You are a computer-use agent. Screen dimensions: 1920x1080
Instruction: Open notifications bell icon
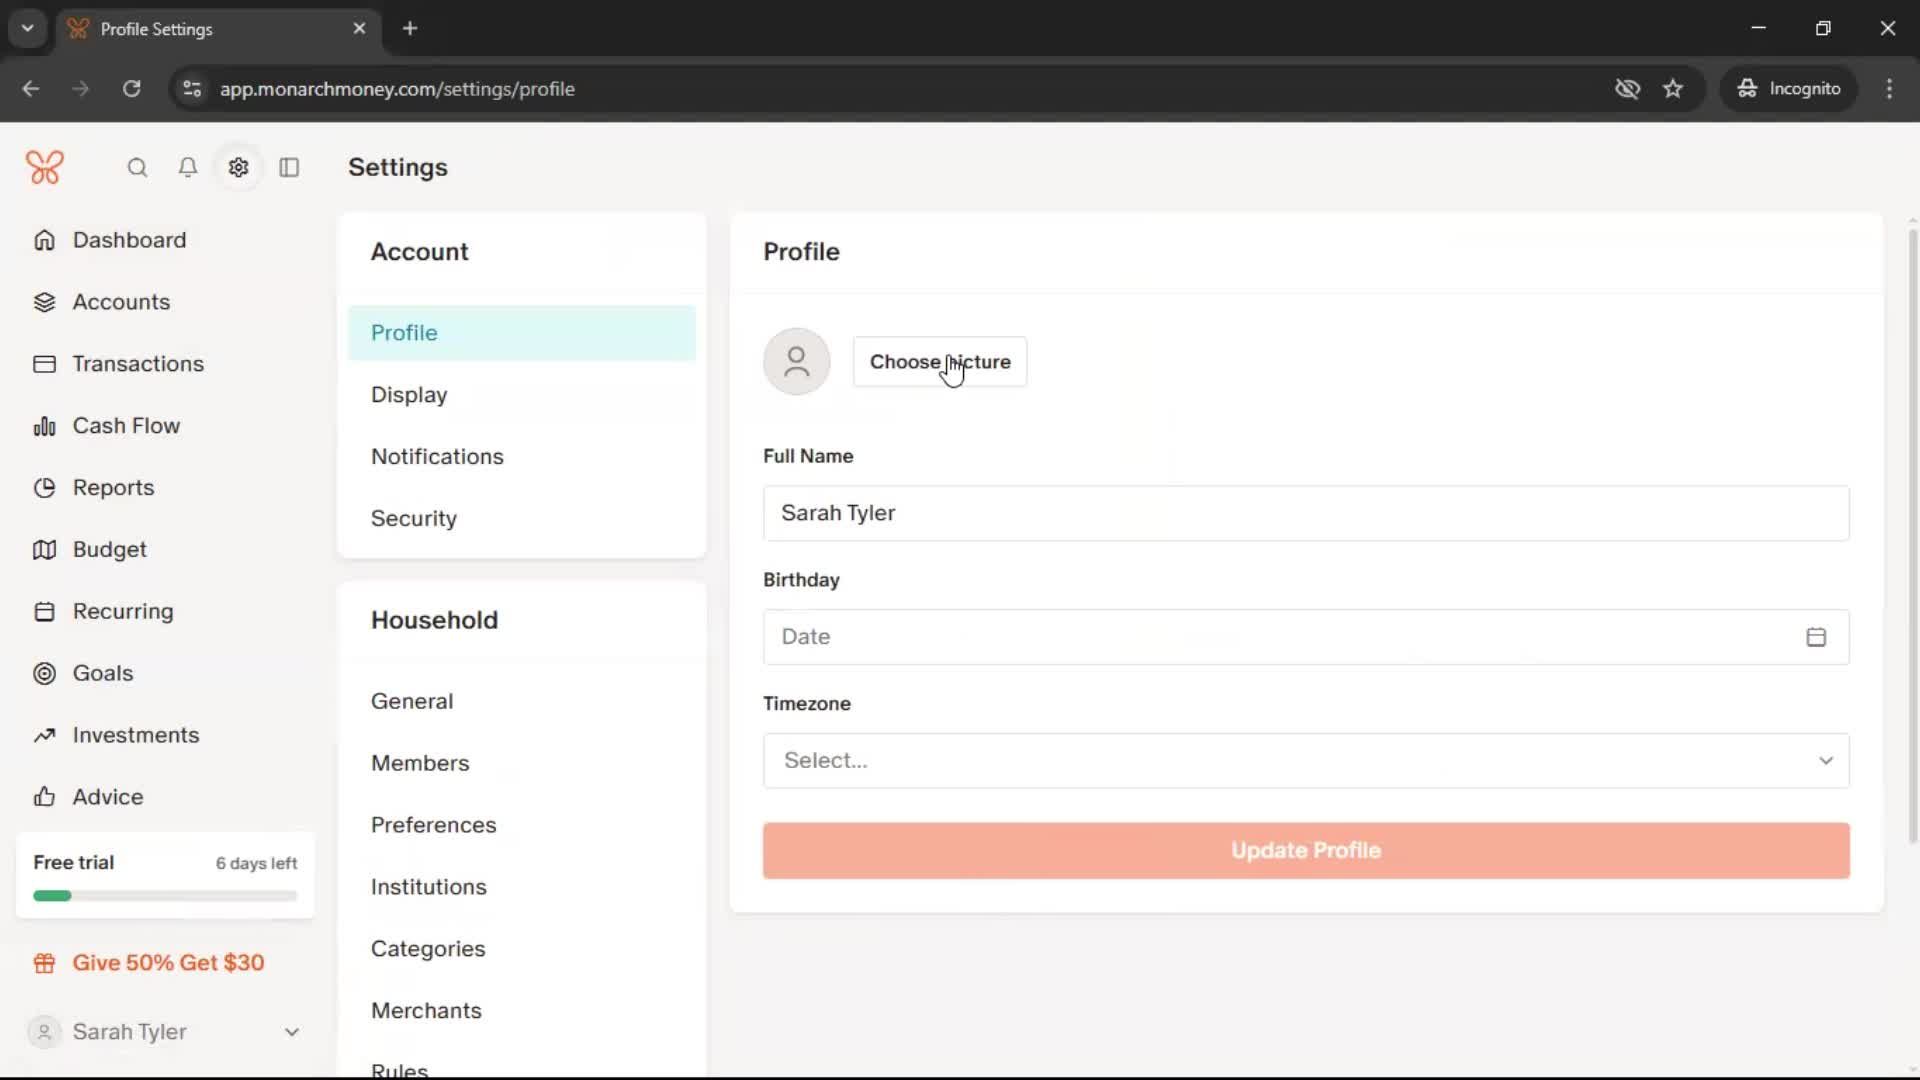[187, 167]
